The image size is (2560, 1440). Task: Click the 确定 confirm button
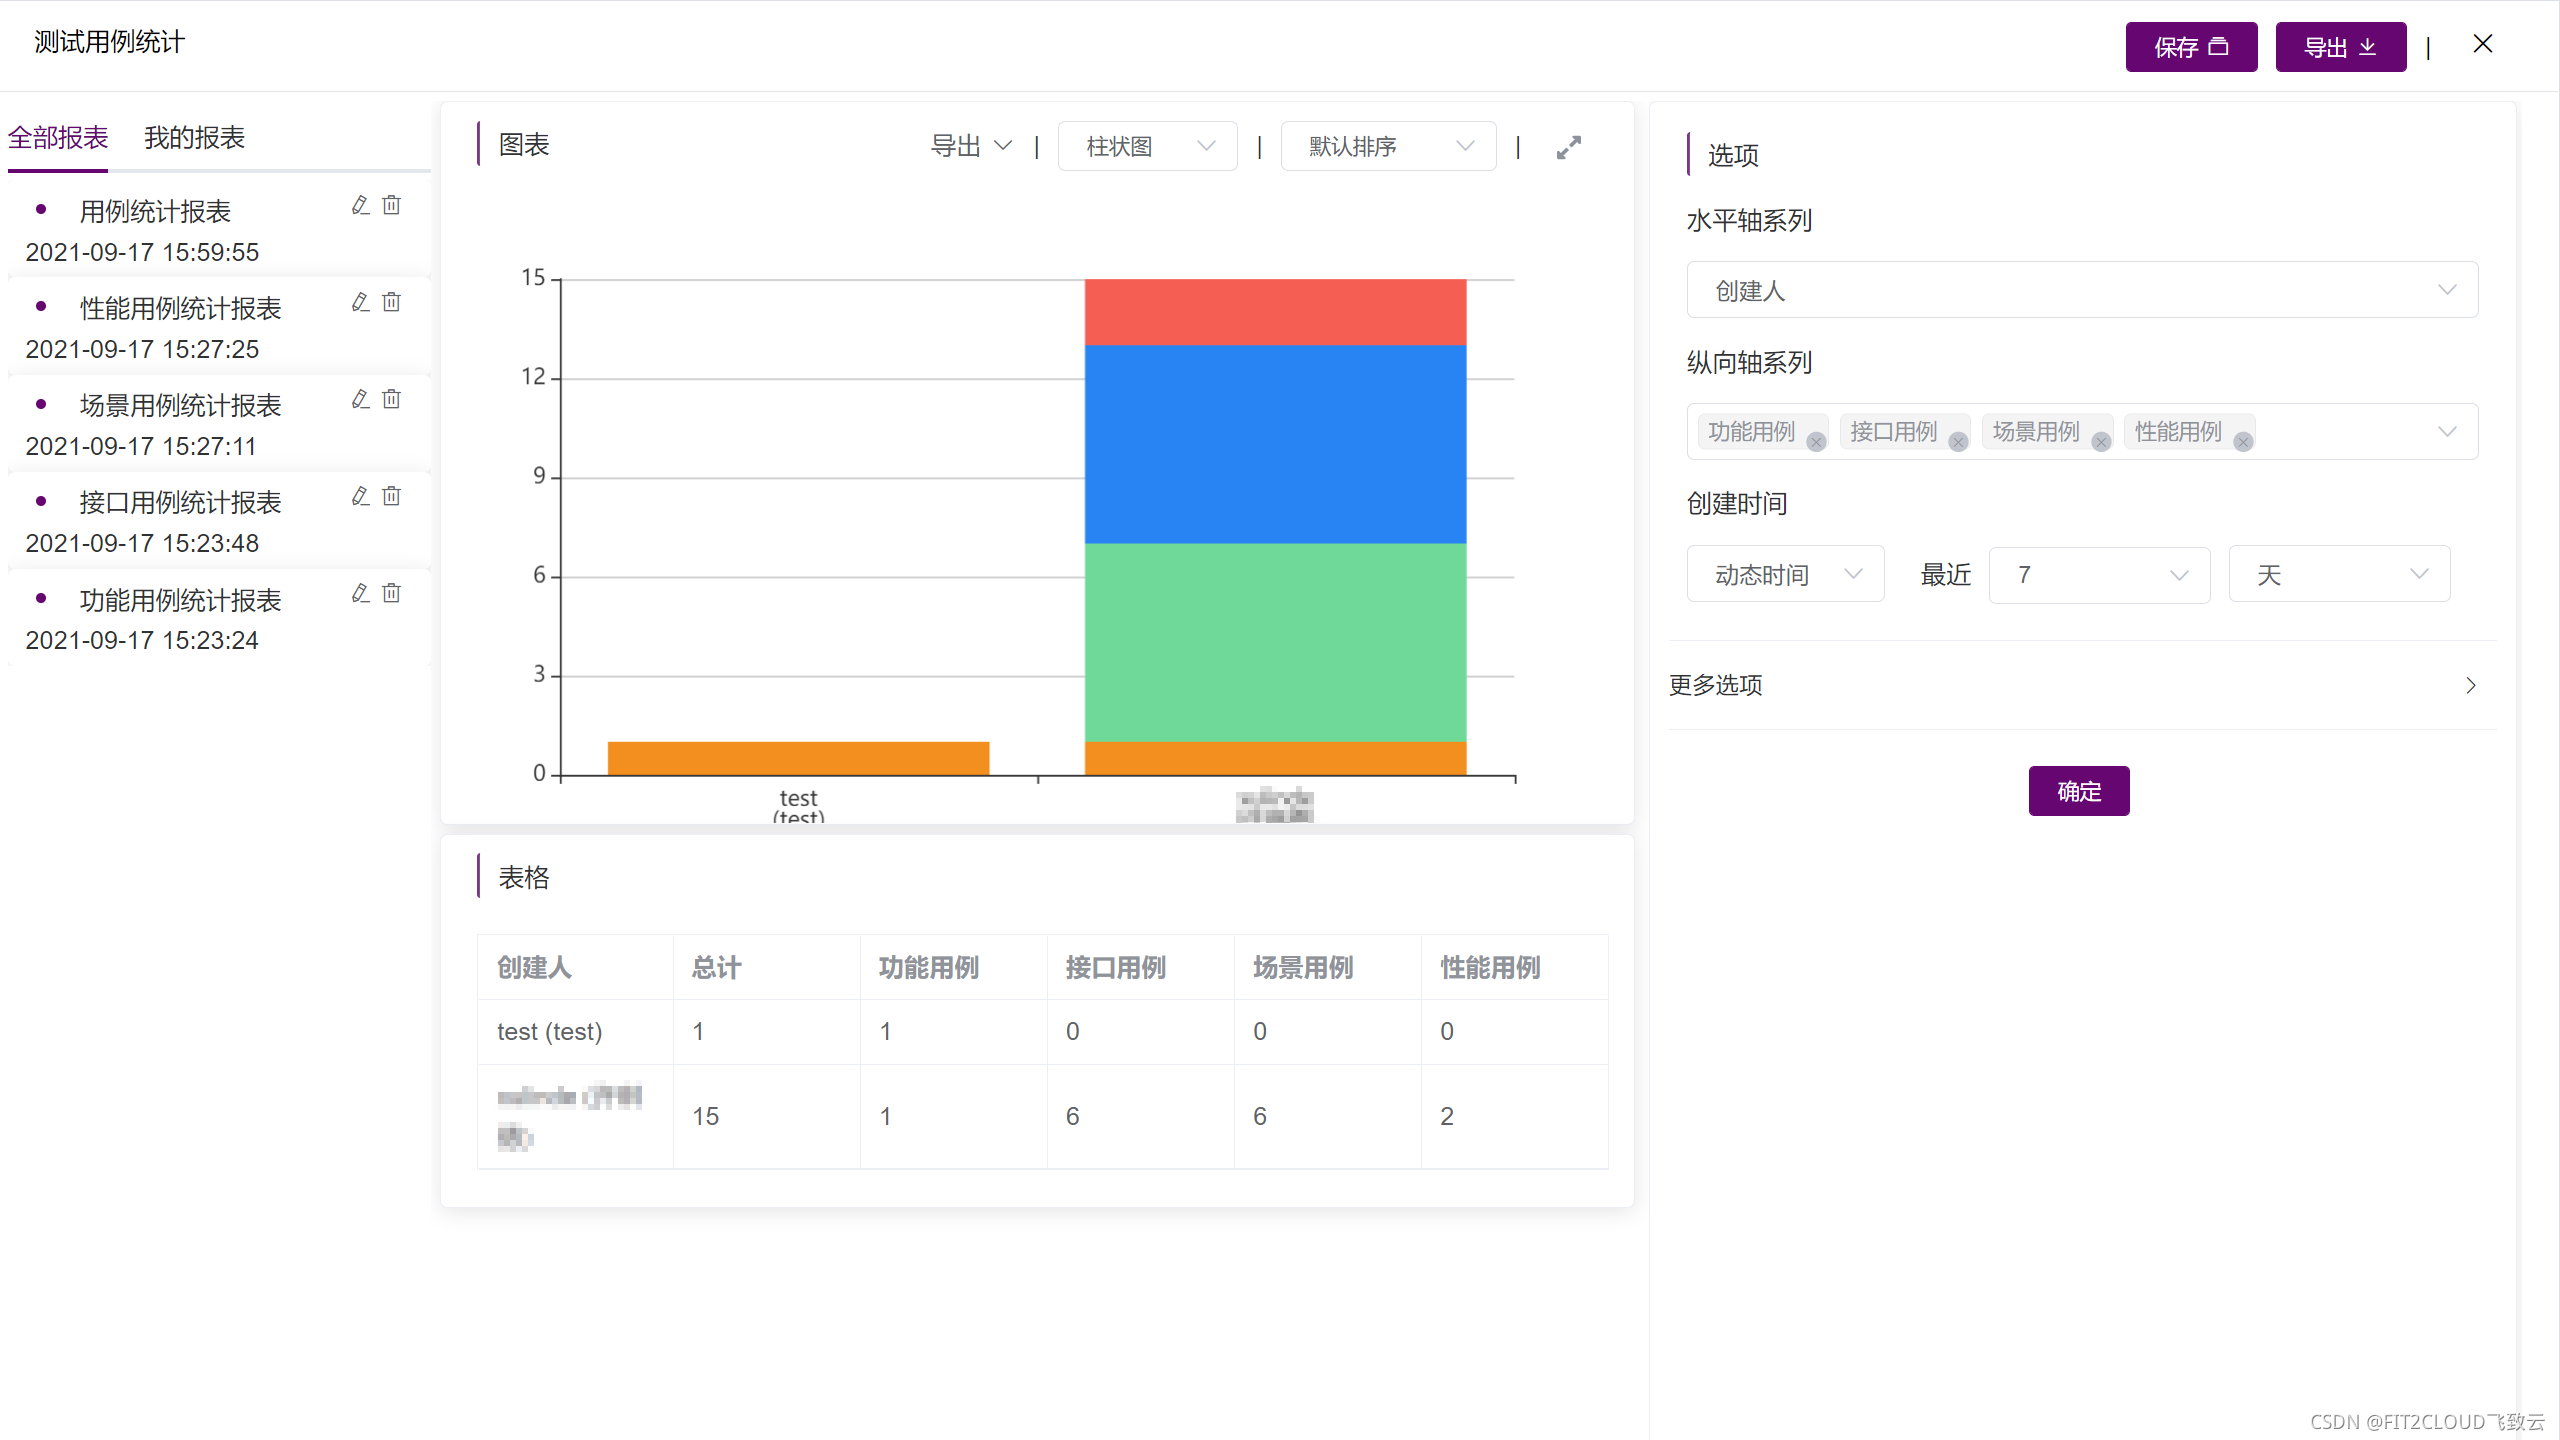pos(2078,791)
